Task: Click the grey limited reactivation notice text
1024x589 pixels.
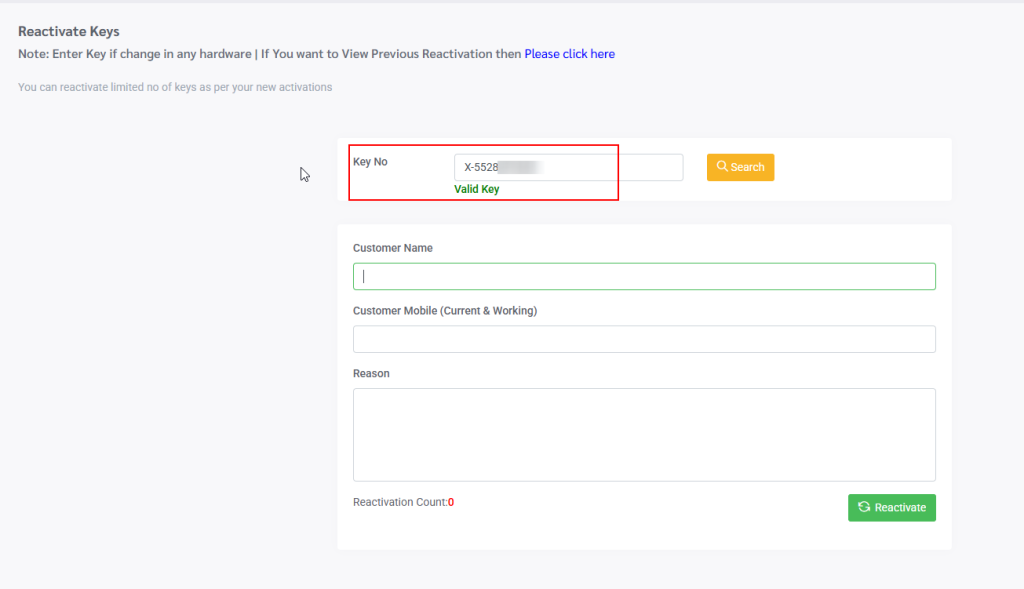Action: click(x=175, y=87)
